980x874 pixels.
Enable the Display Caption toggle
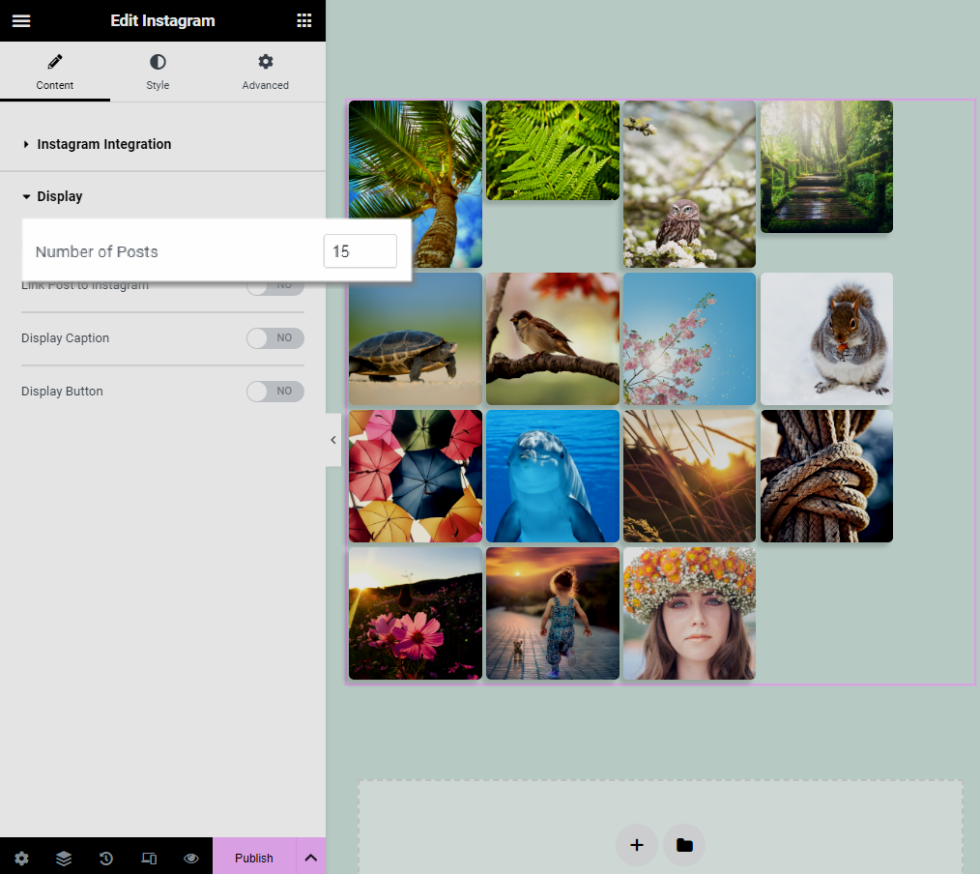pyautogui.click(x=275, y=338)
